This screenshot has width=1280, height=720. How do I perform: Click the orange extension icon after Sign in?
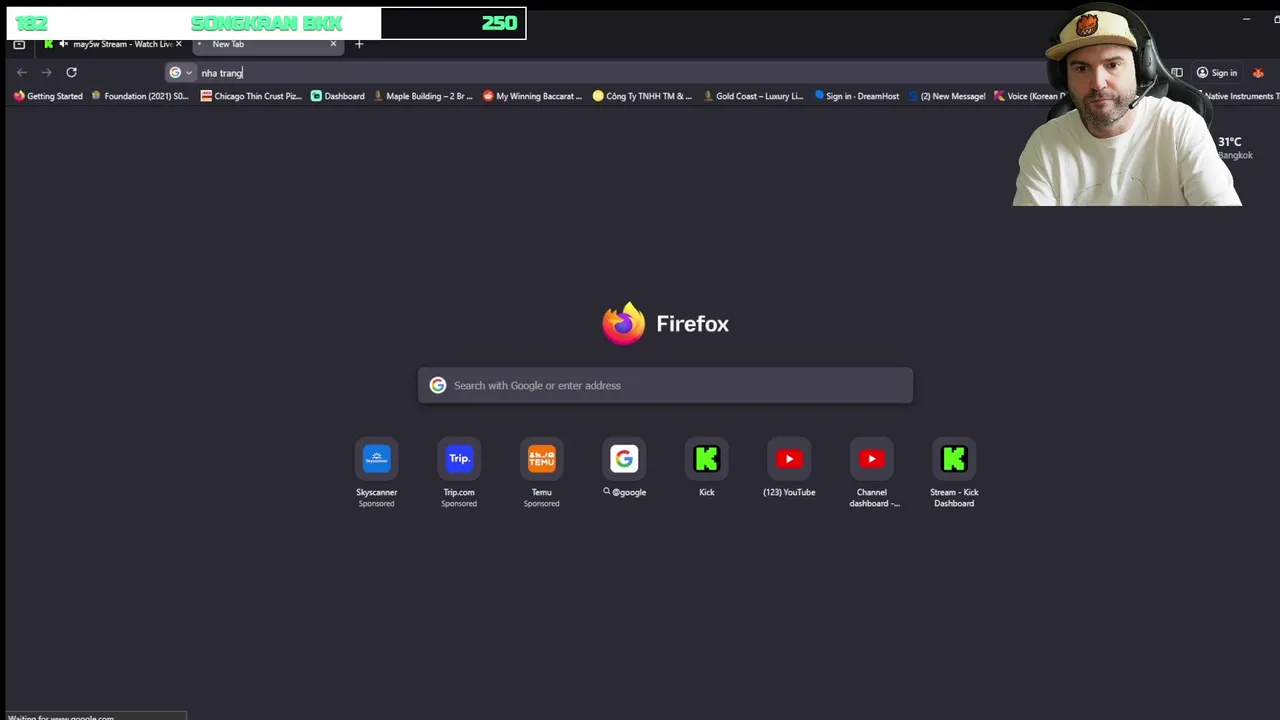pos(1258,72)
